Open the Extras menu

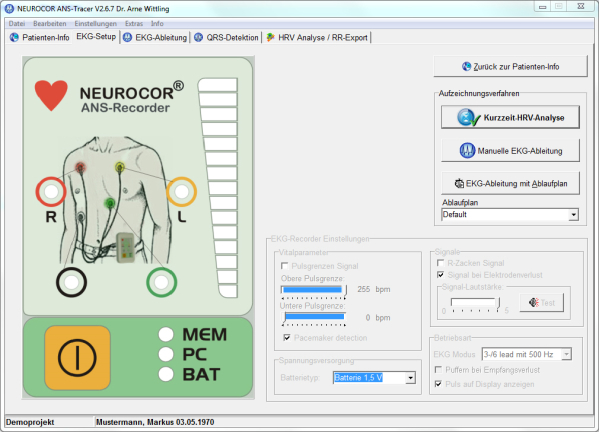(x=134, y=24)
